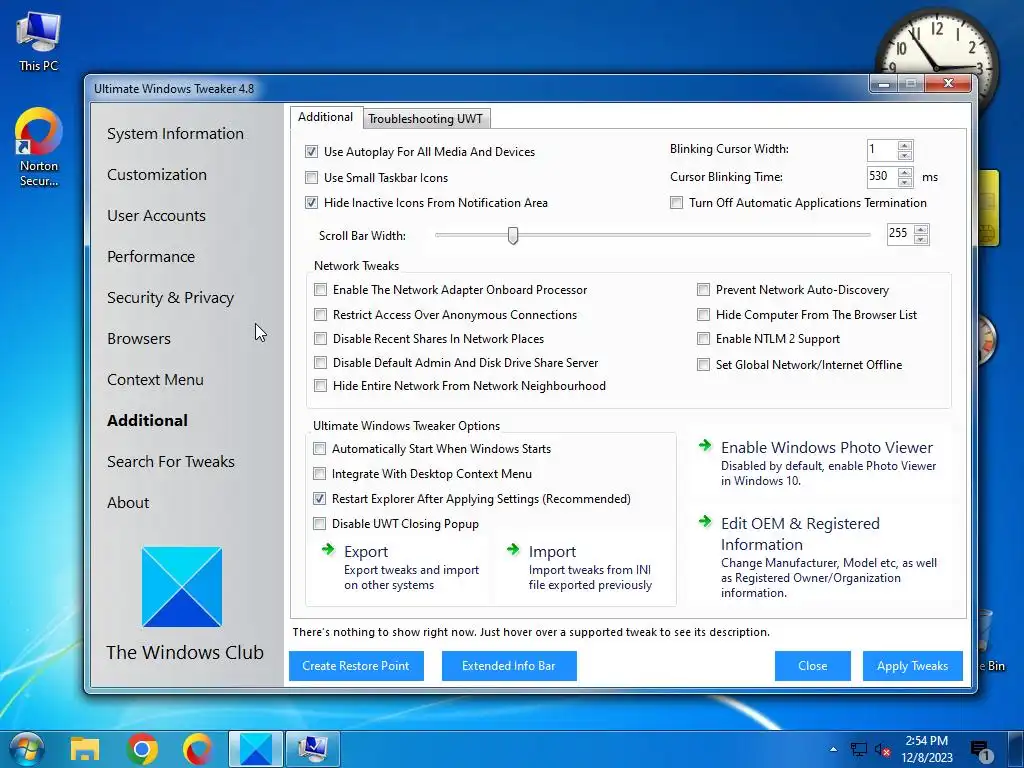Enable NTLM 2 Support checkbox

click(x=703, y=338)
